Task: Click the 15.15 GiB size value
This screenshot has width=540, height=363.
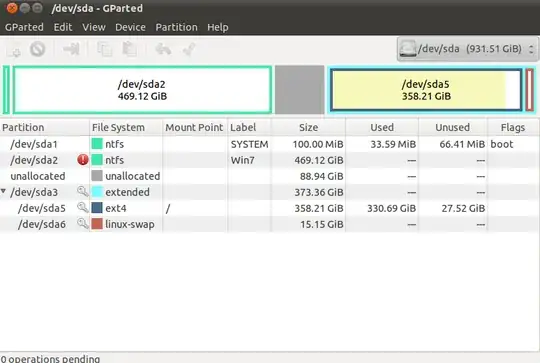Action: (x=322, y=224)
